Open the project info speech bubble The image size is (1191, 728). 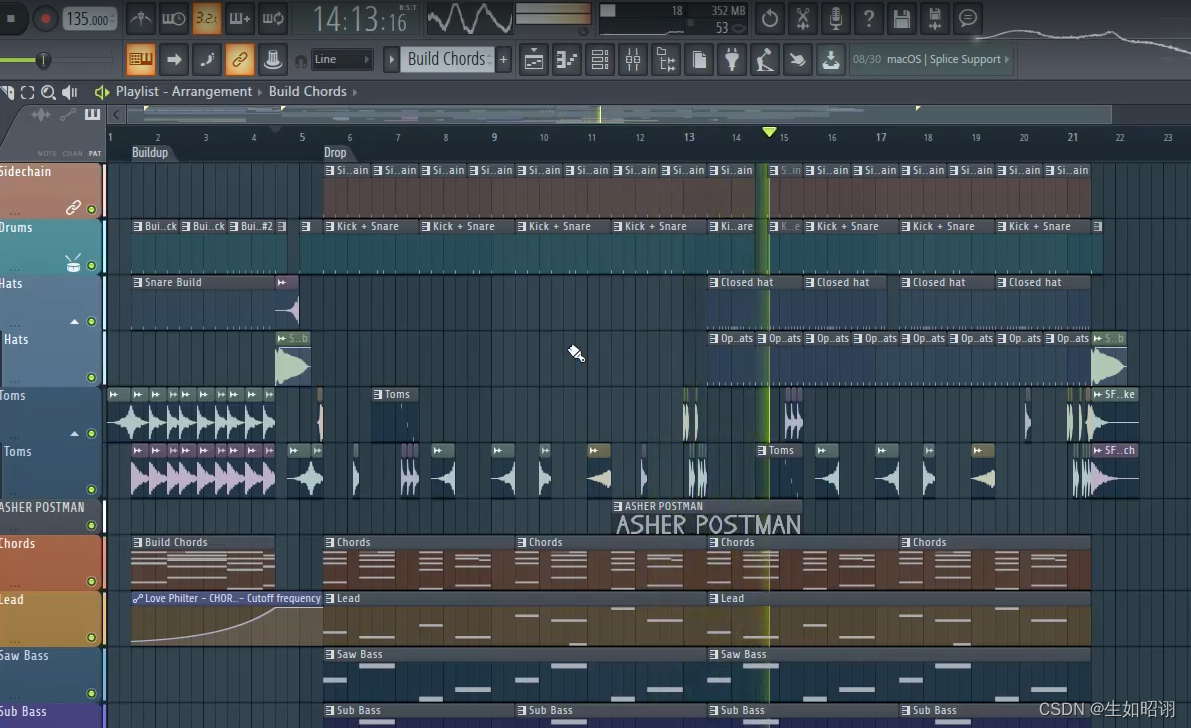(968, 18)
